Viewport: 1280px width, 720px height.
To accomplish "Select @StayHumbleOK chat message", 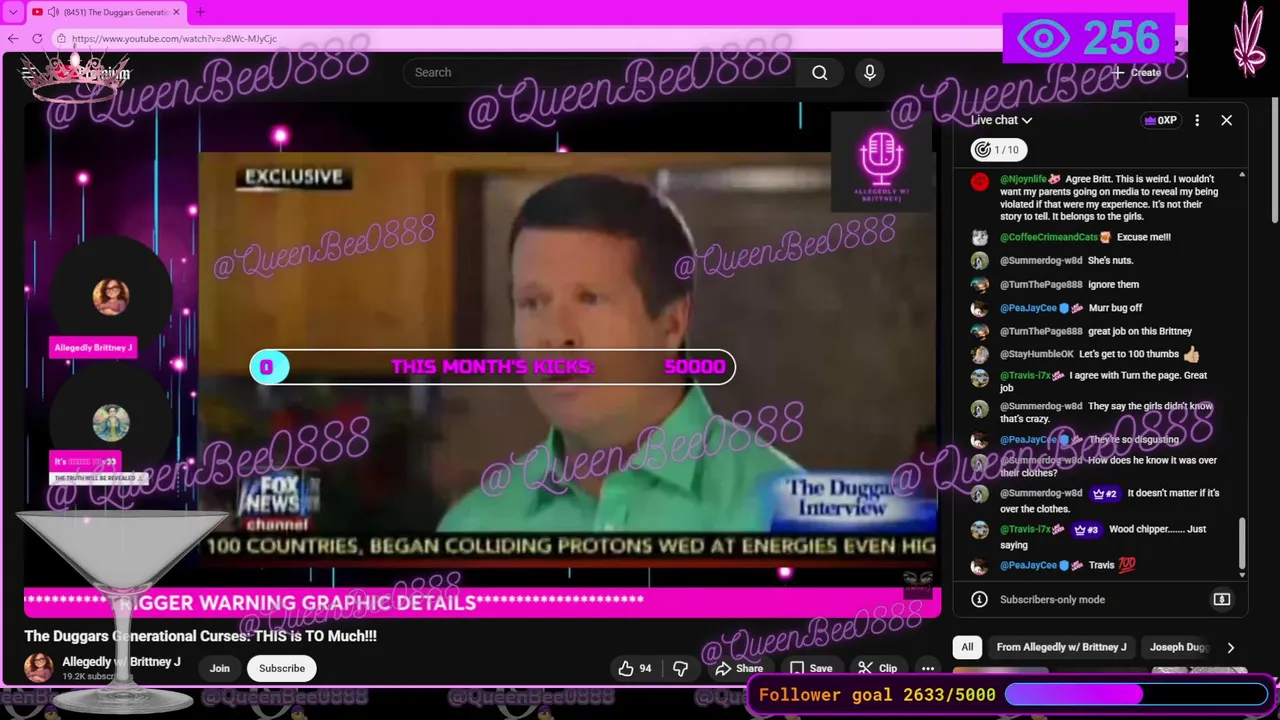I will [x=1098, y=354].
